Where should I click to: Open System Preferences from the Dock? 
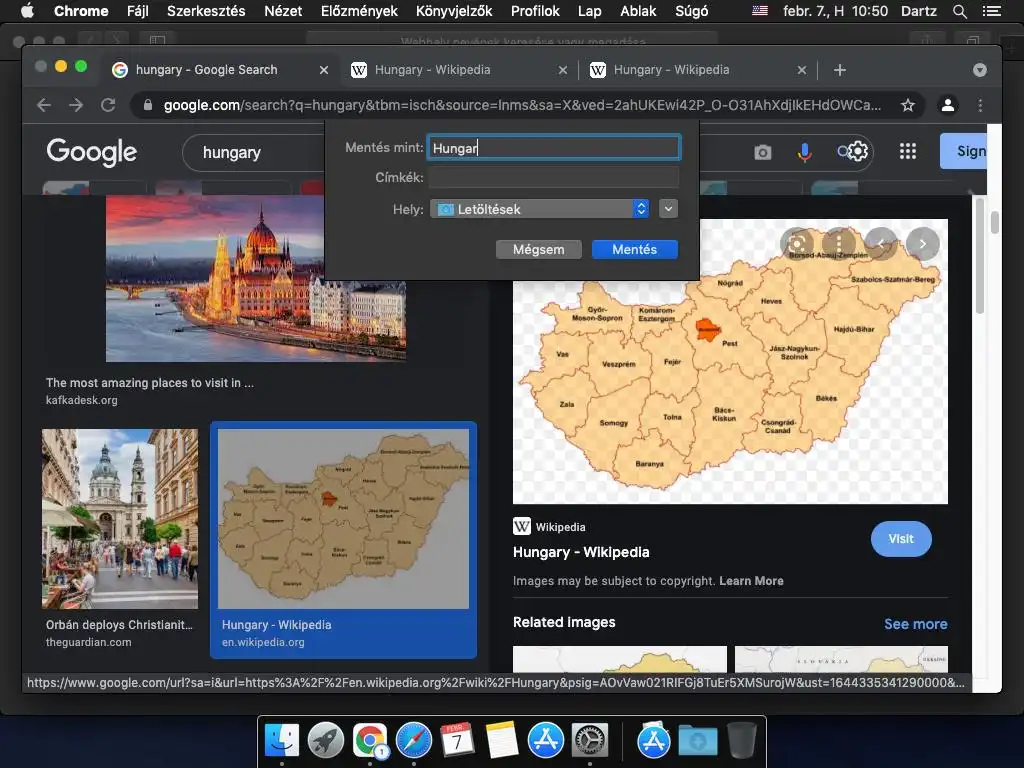590,741
